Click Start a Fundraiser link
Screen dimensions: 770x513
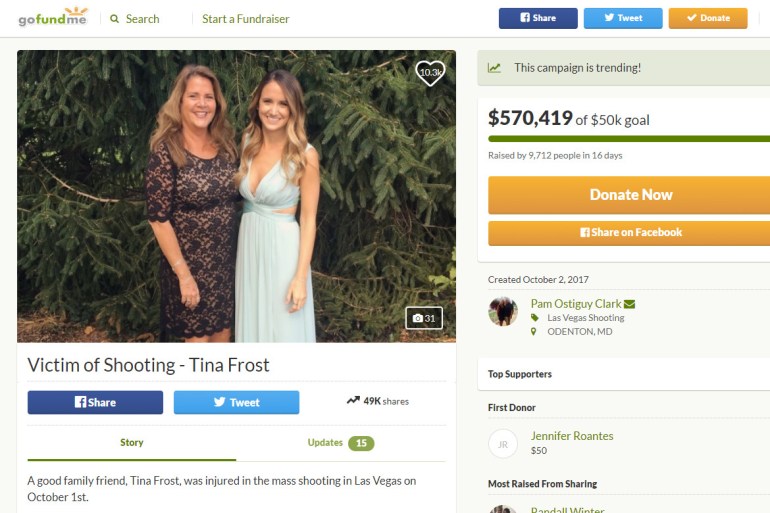point(245,19)
